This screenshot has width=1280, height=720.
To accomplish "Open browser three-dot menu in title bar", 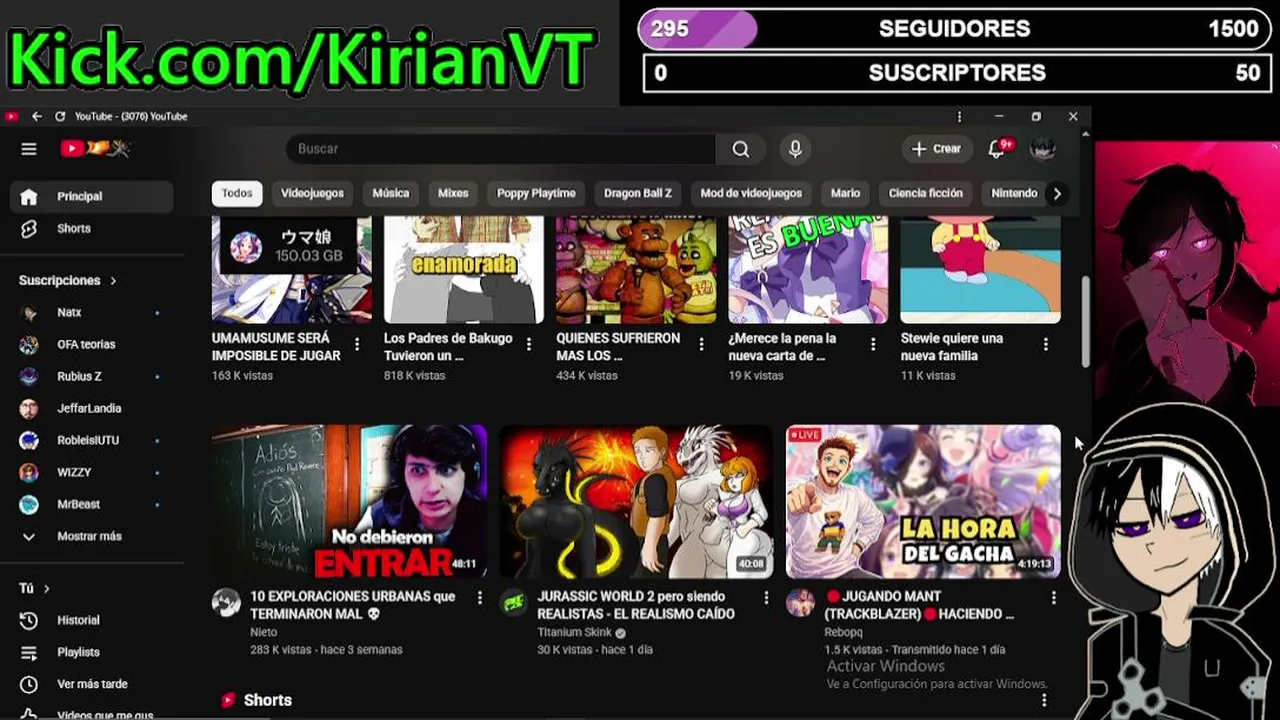I will click(959, 117).
